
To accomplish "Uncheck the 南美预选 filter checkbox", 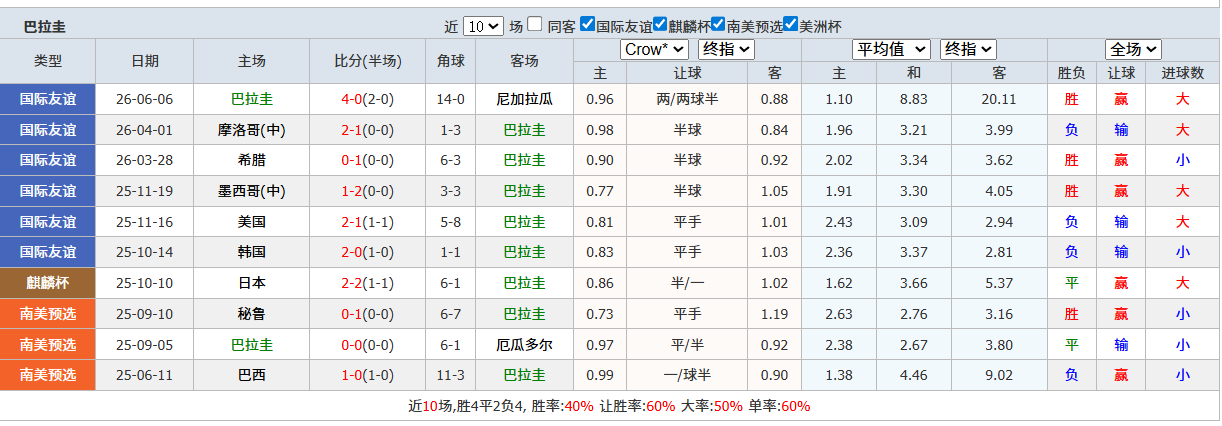I will (x=718, y=24).
